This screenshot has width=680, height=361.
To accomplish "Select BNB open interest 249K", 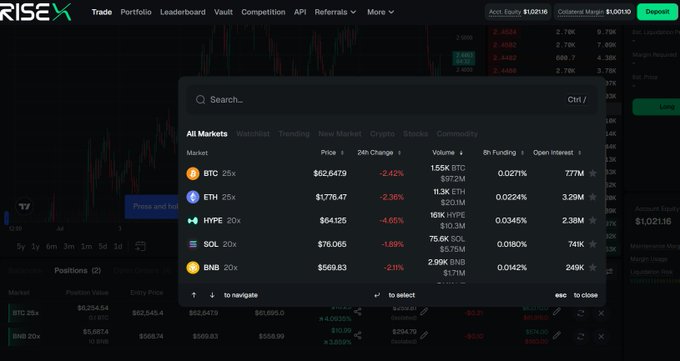I will [575, 268].
